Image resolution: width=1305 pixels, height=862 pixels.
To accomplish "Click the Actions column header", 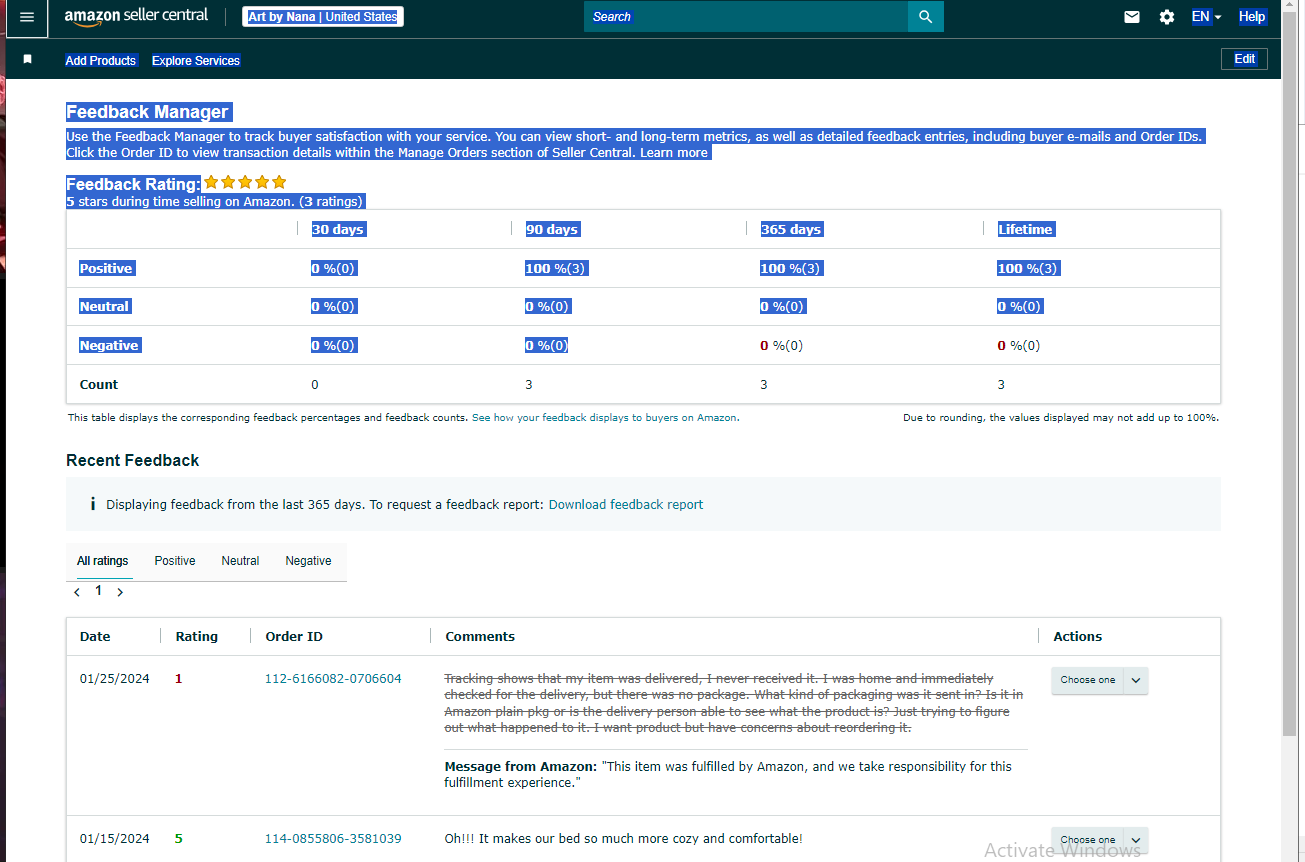I will [1078, 636].
